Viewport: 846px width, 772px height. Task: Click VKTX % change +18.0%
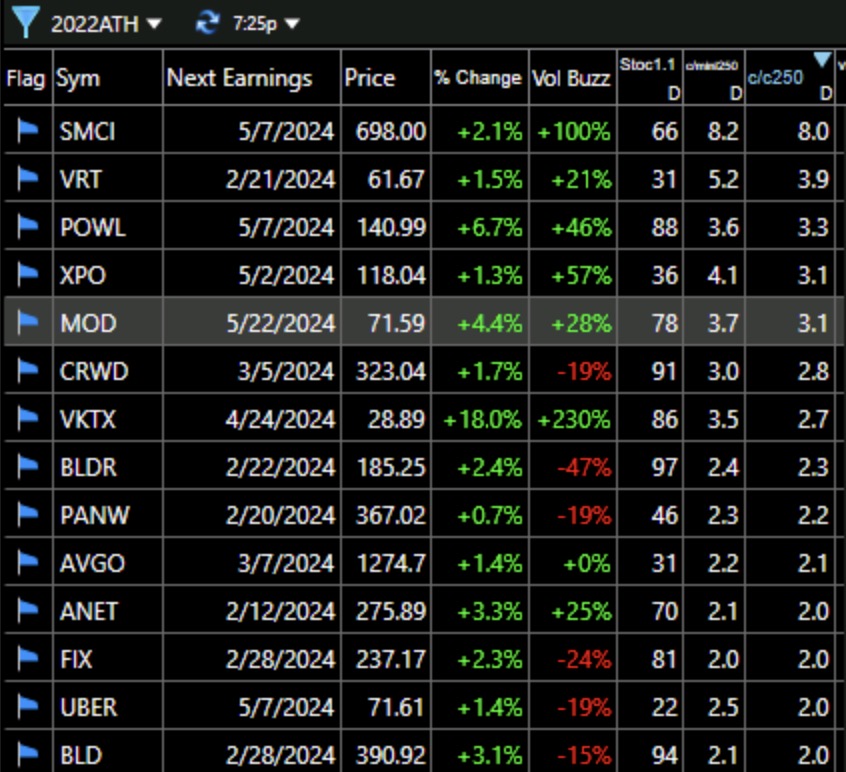482,420
